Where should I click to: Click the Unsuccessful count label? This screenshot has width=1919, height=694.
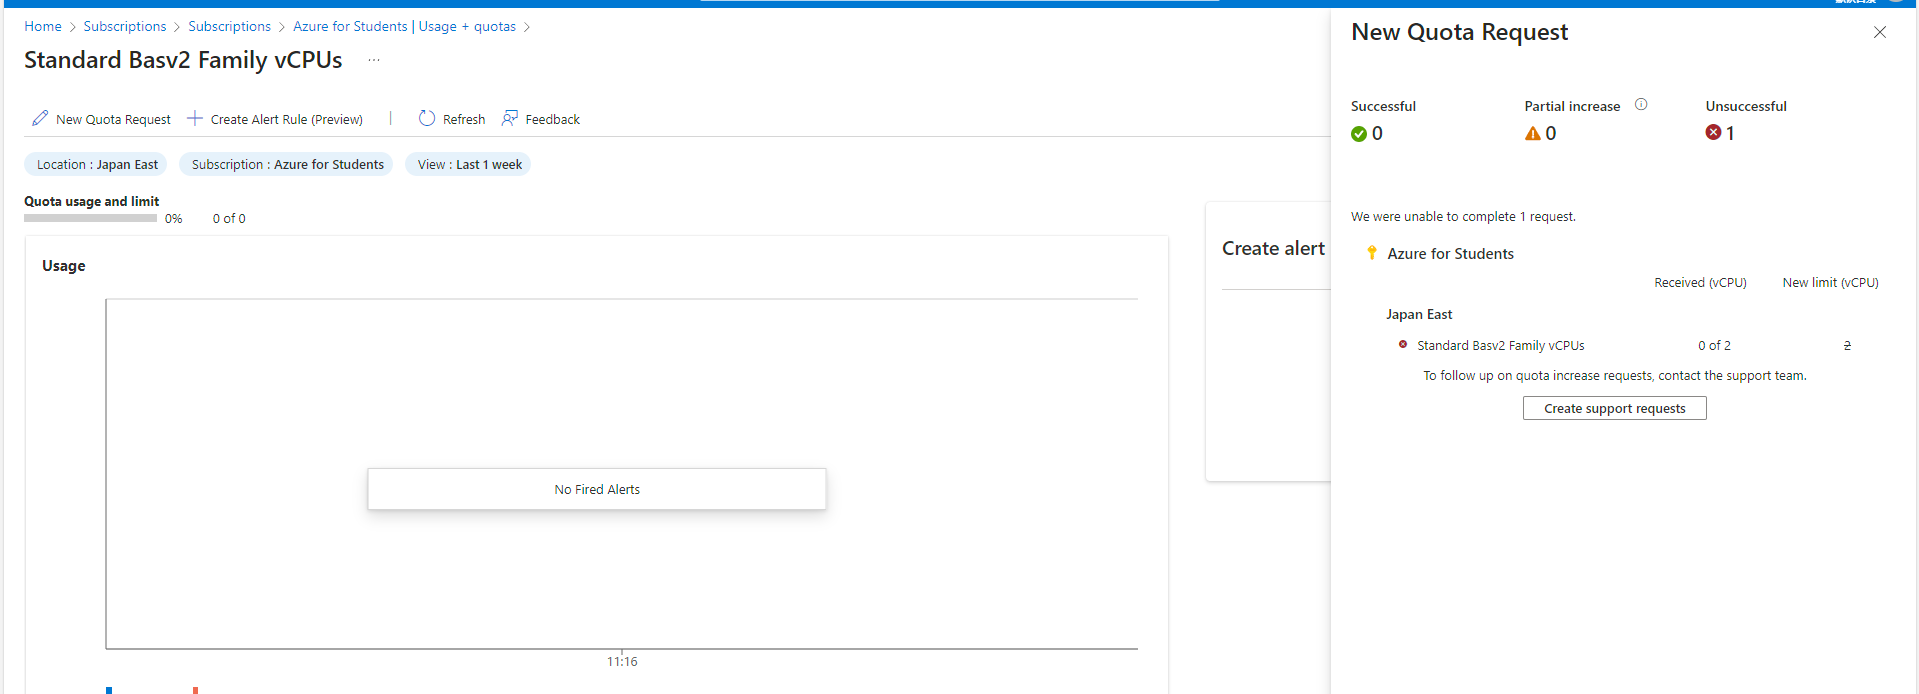(1746, 106)
